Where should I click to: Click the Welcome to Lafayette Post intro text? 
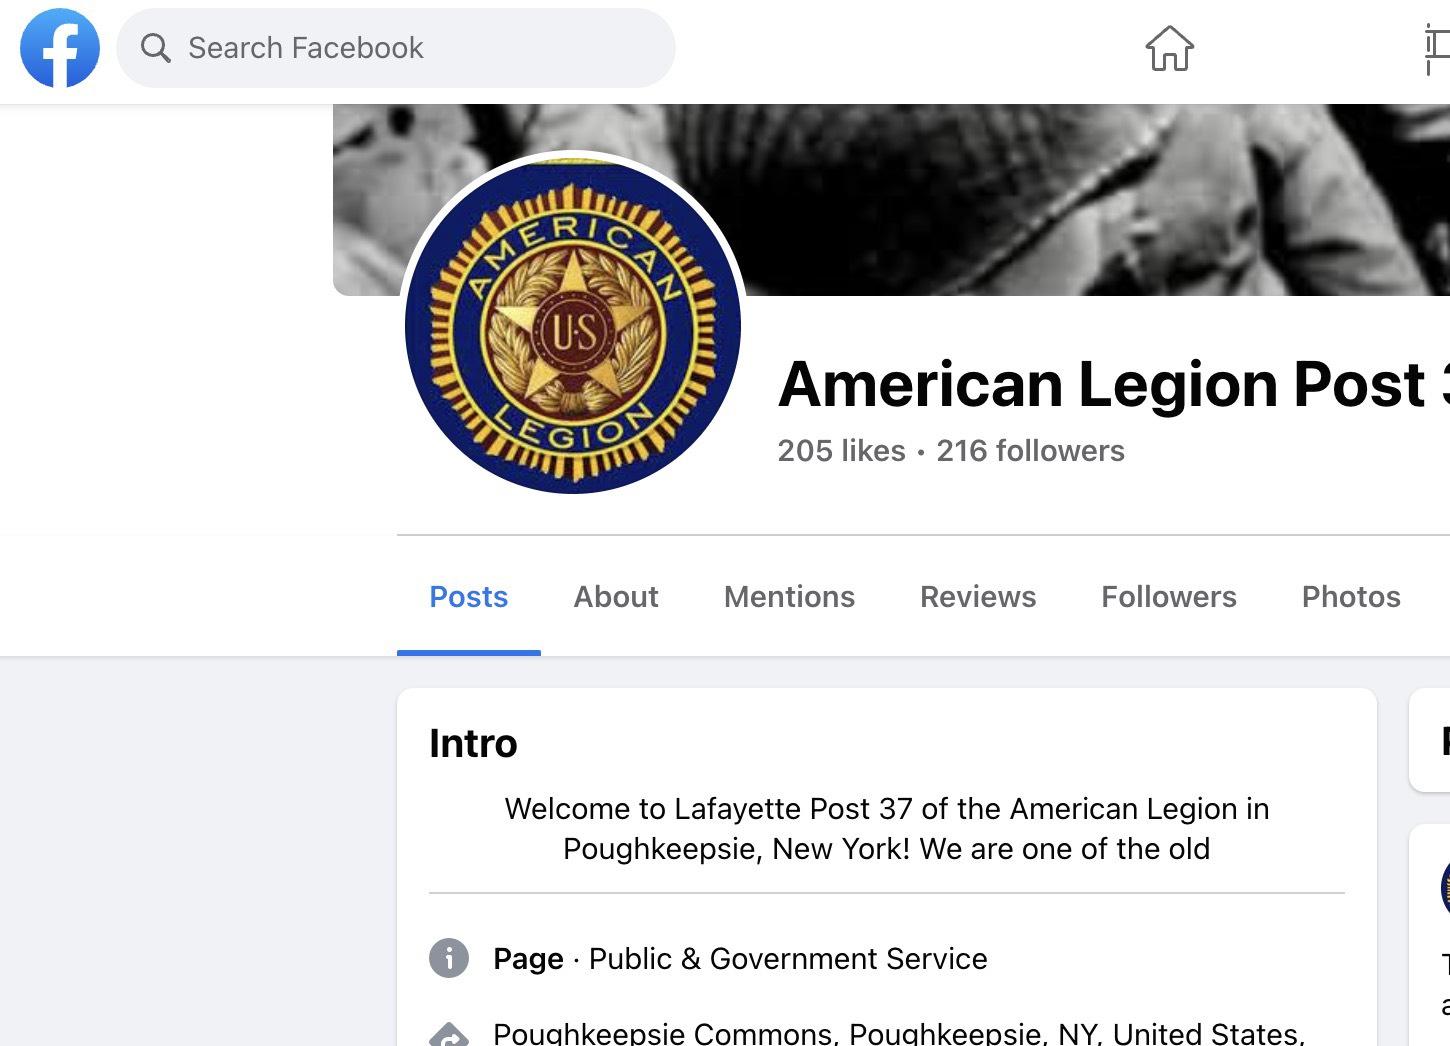pos(887,829)
